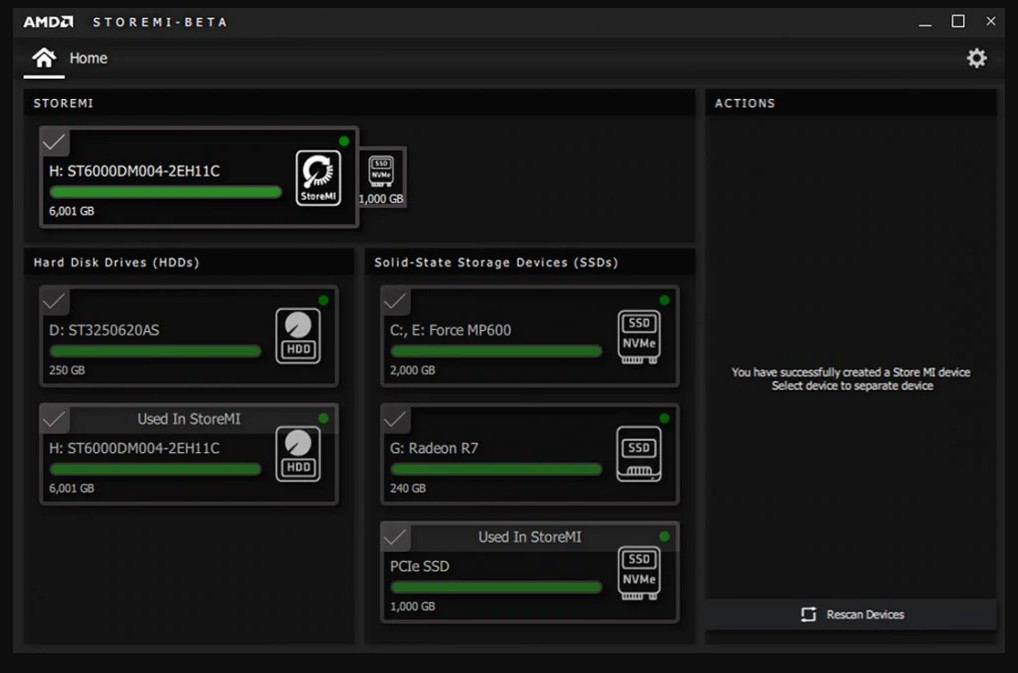Click capacity bar of D: ST3250620AS

pos(155,351)
